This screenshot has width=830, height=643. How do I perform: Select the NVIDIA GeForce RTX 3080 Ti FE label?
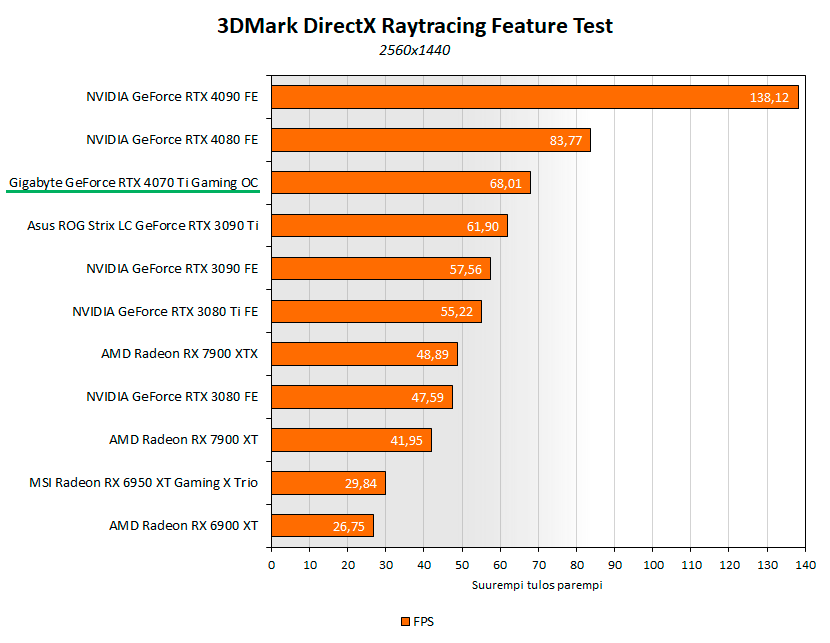[x=165, y=312]
